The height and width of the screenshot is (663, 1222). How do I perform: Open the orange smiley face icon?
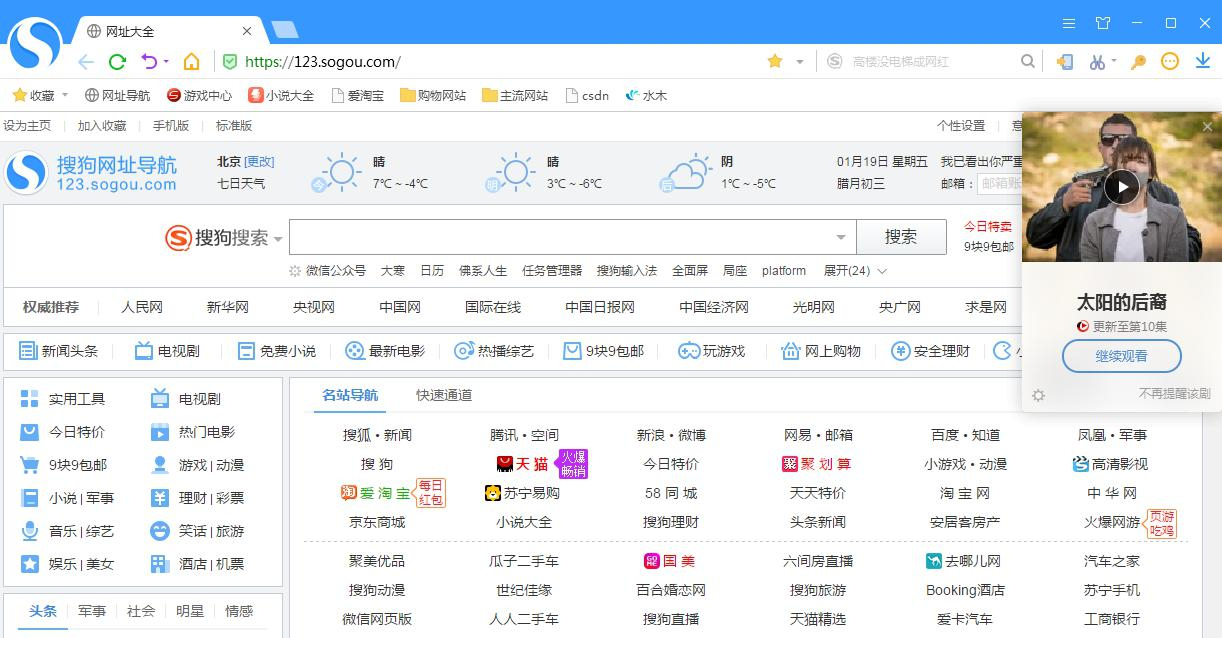pos(1170,62)
